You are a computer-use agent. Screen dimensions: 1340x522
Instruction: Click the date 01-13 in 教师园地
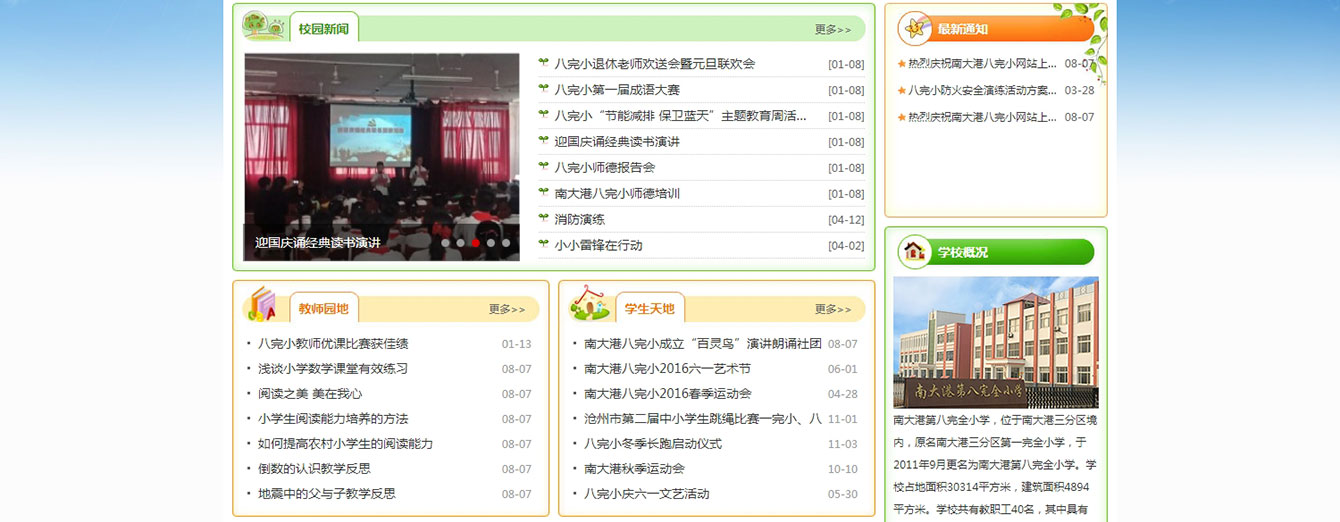tap(517, 344)
